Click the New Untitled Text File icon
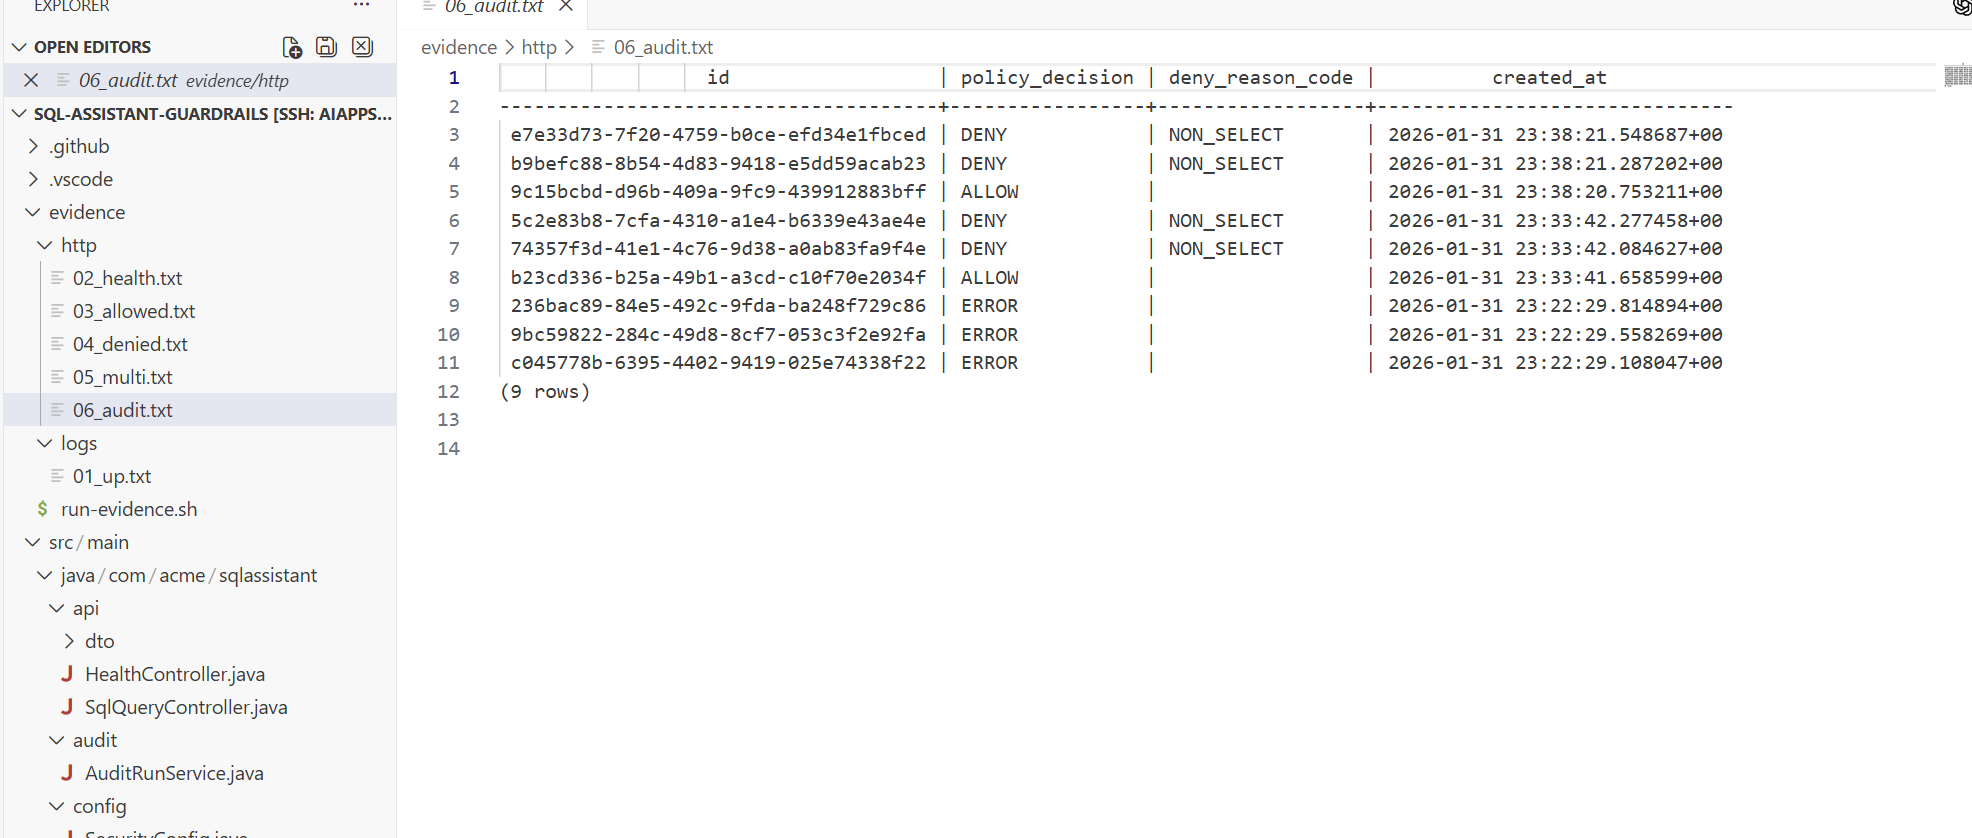 (292, 47)
